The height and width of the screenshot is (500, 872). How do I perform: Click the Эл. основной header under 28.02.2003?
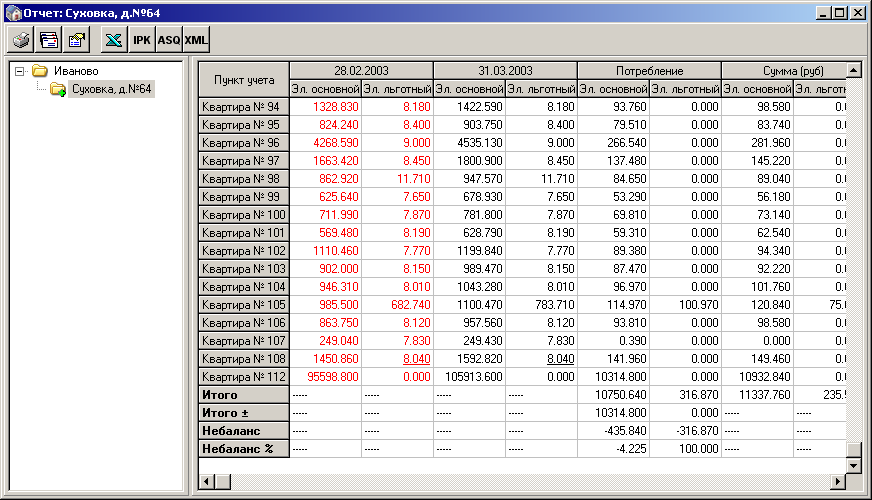tap(325, 89)
